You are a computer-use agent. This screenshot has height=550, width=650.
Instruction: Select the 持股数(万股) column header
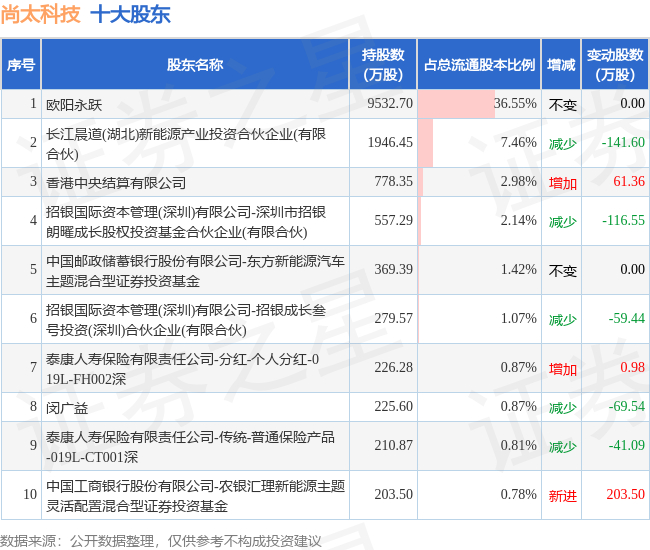383,65
